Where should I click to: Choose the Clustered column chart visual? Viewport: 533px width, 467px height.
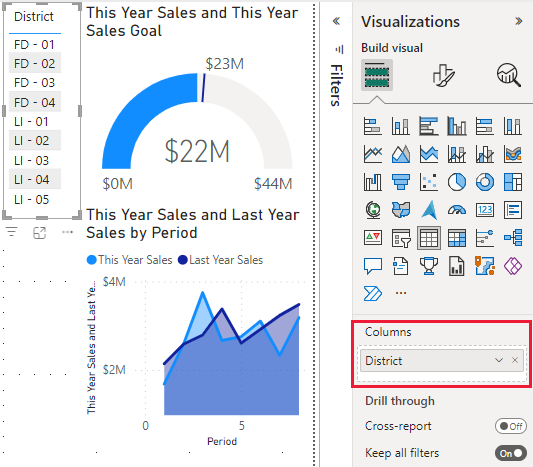457,126
